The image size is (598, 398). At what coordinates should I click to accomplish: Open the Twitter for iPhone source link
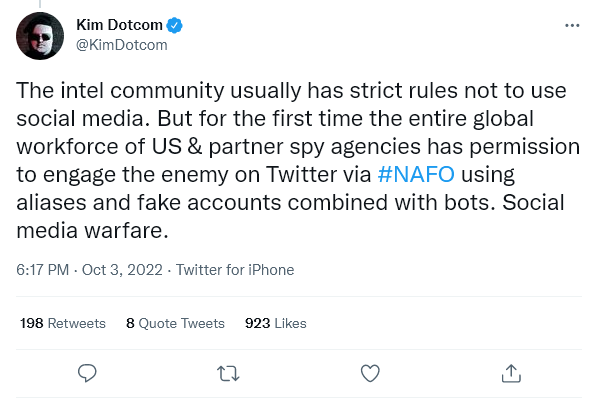point(235,270)
